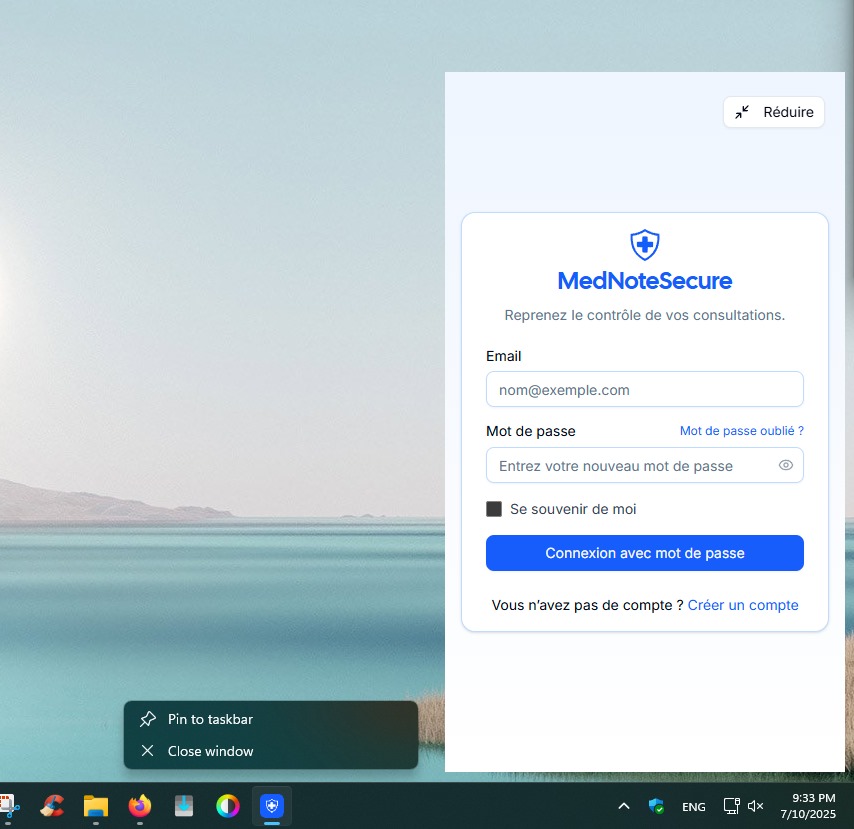This screenshot has height=829, width=854.
Task: Open Firefox from the taskbar
Action: 139,806
